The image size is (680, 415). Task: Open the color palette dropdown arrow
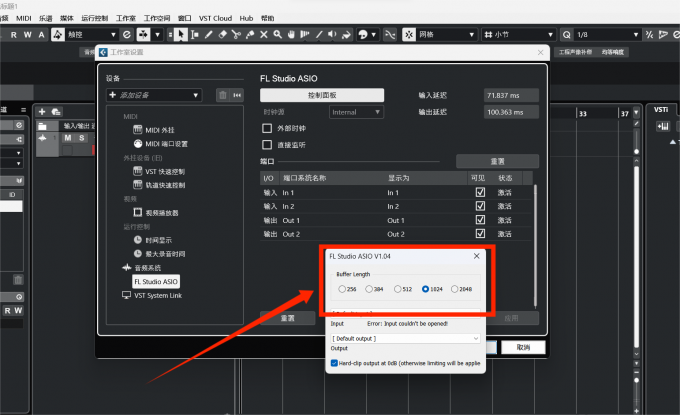[373, 34]
